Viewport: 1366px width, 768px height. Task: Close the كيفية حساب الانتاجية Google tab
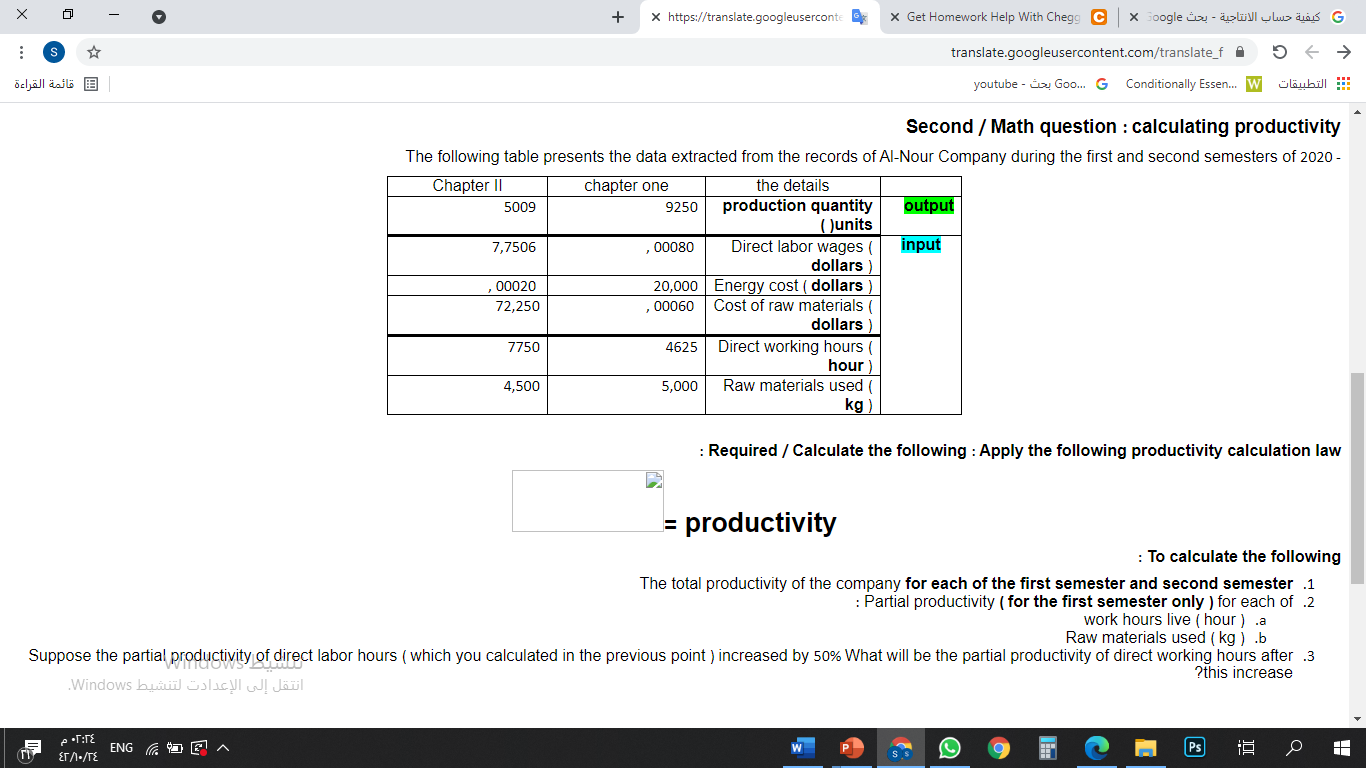click(x=1134, y=17)
